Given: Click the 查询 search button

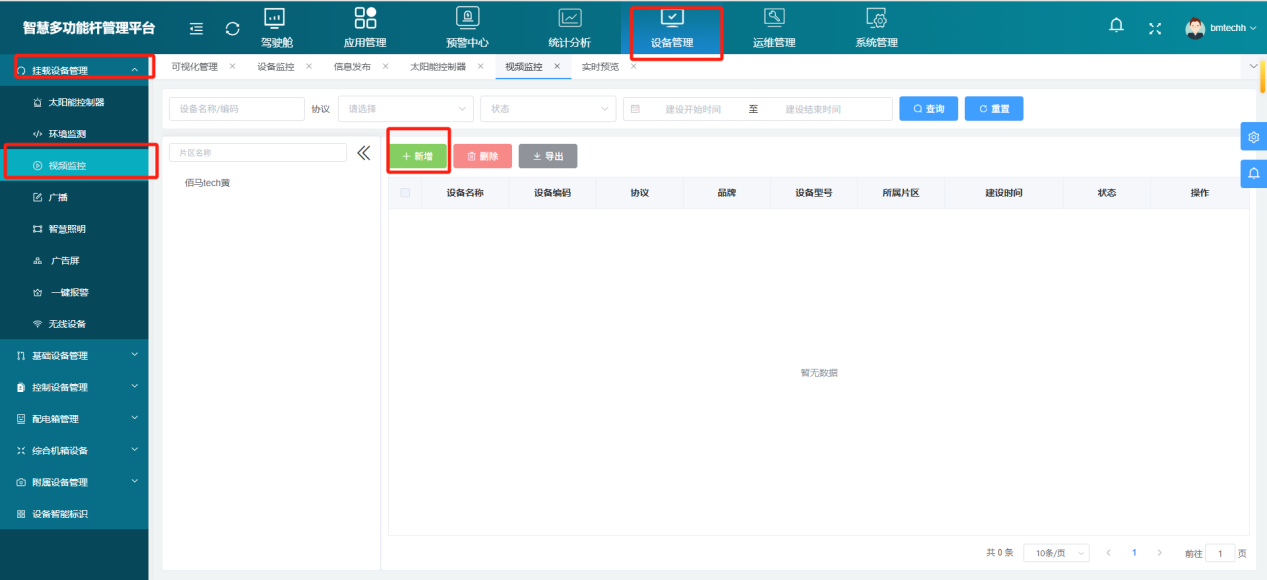Looking at the screenshot, I should coord(928,108).
